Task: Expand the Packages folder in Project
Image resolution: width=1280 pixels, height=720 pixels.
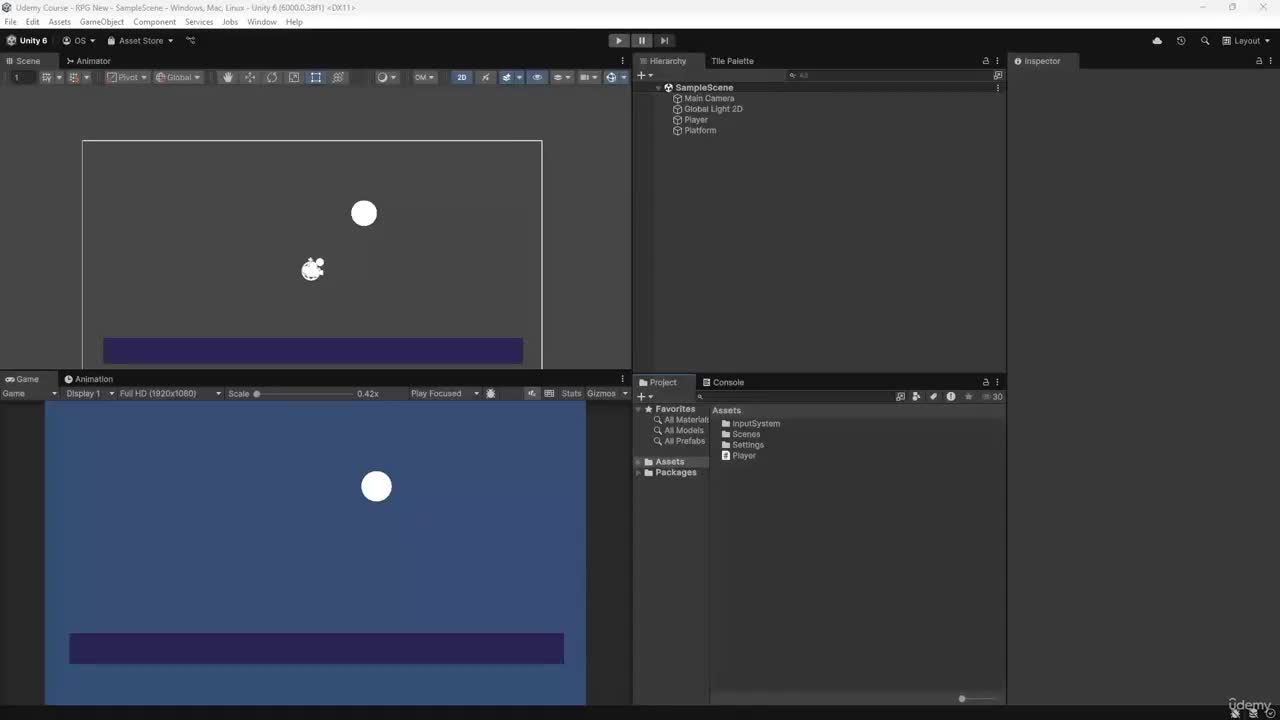Action: pyautogui.click(x=639, y=473)
